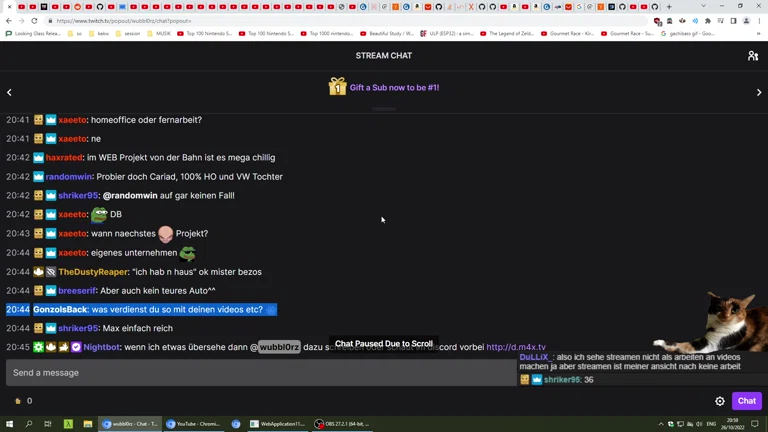
Task: Open File Explorer from the taskbar
Action: click(x=87, y=424)
